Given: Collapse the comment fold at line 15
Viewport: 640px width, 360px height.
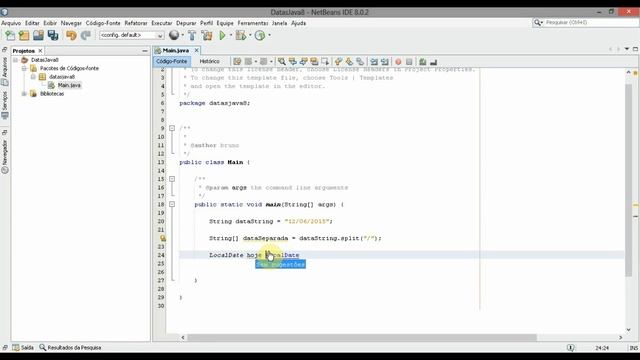Looking at the screenshot, I should click(x=172, y=179).
